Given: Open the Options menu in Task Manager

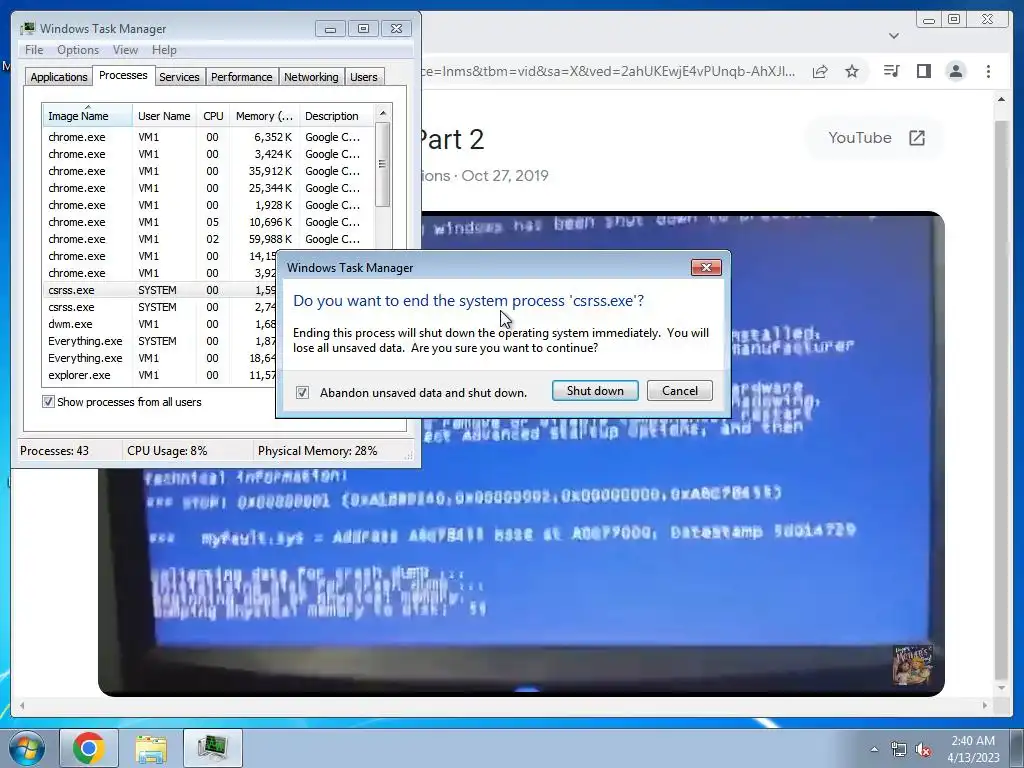Looking at the screenshot, I should tap(78, 50).
